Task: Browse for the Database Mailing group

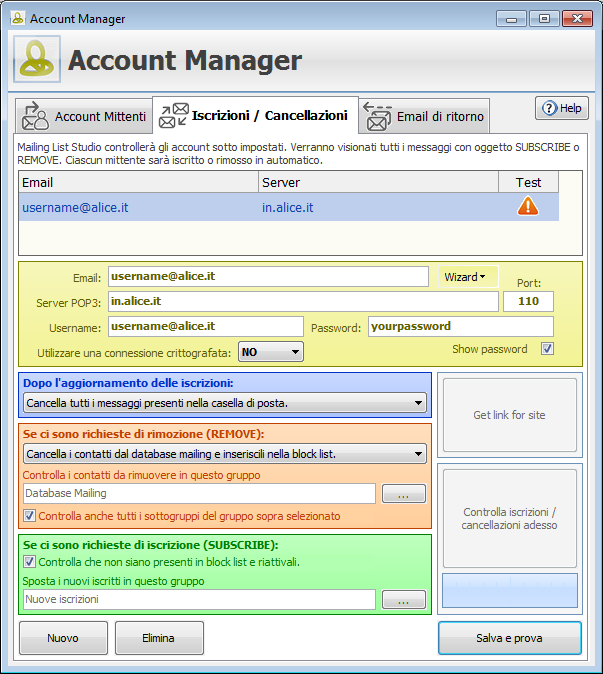Action: (x=403, y=493)
